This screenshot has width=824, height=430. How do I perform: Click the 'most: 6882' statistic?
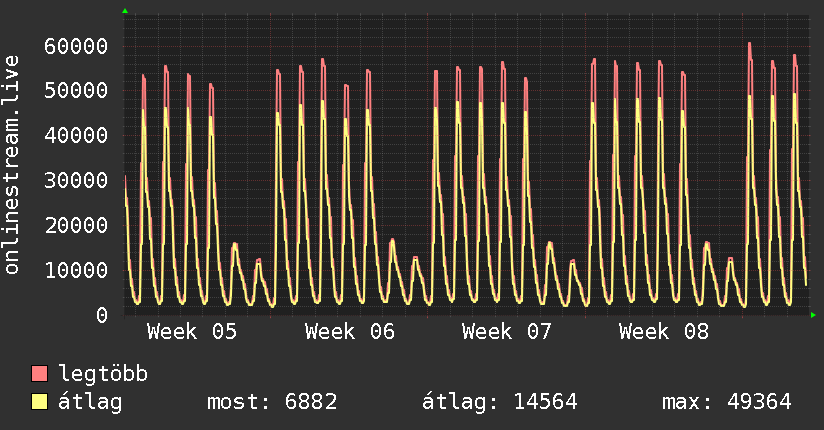271,402
